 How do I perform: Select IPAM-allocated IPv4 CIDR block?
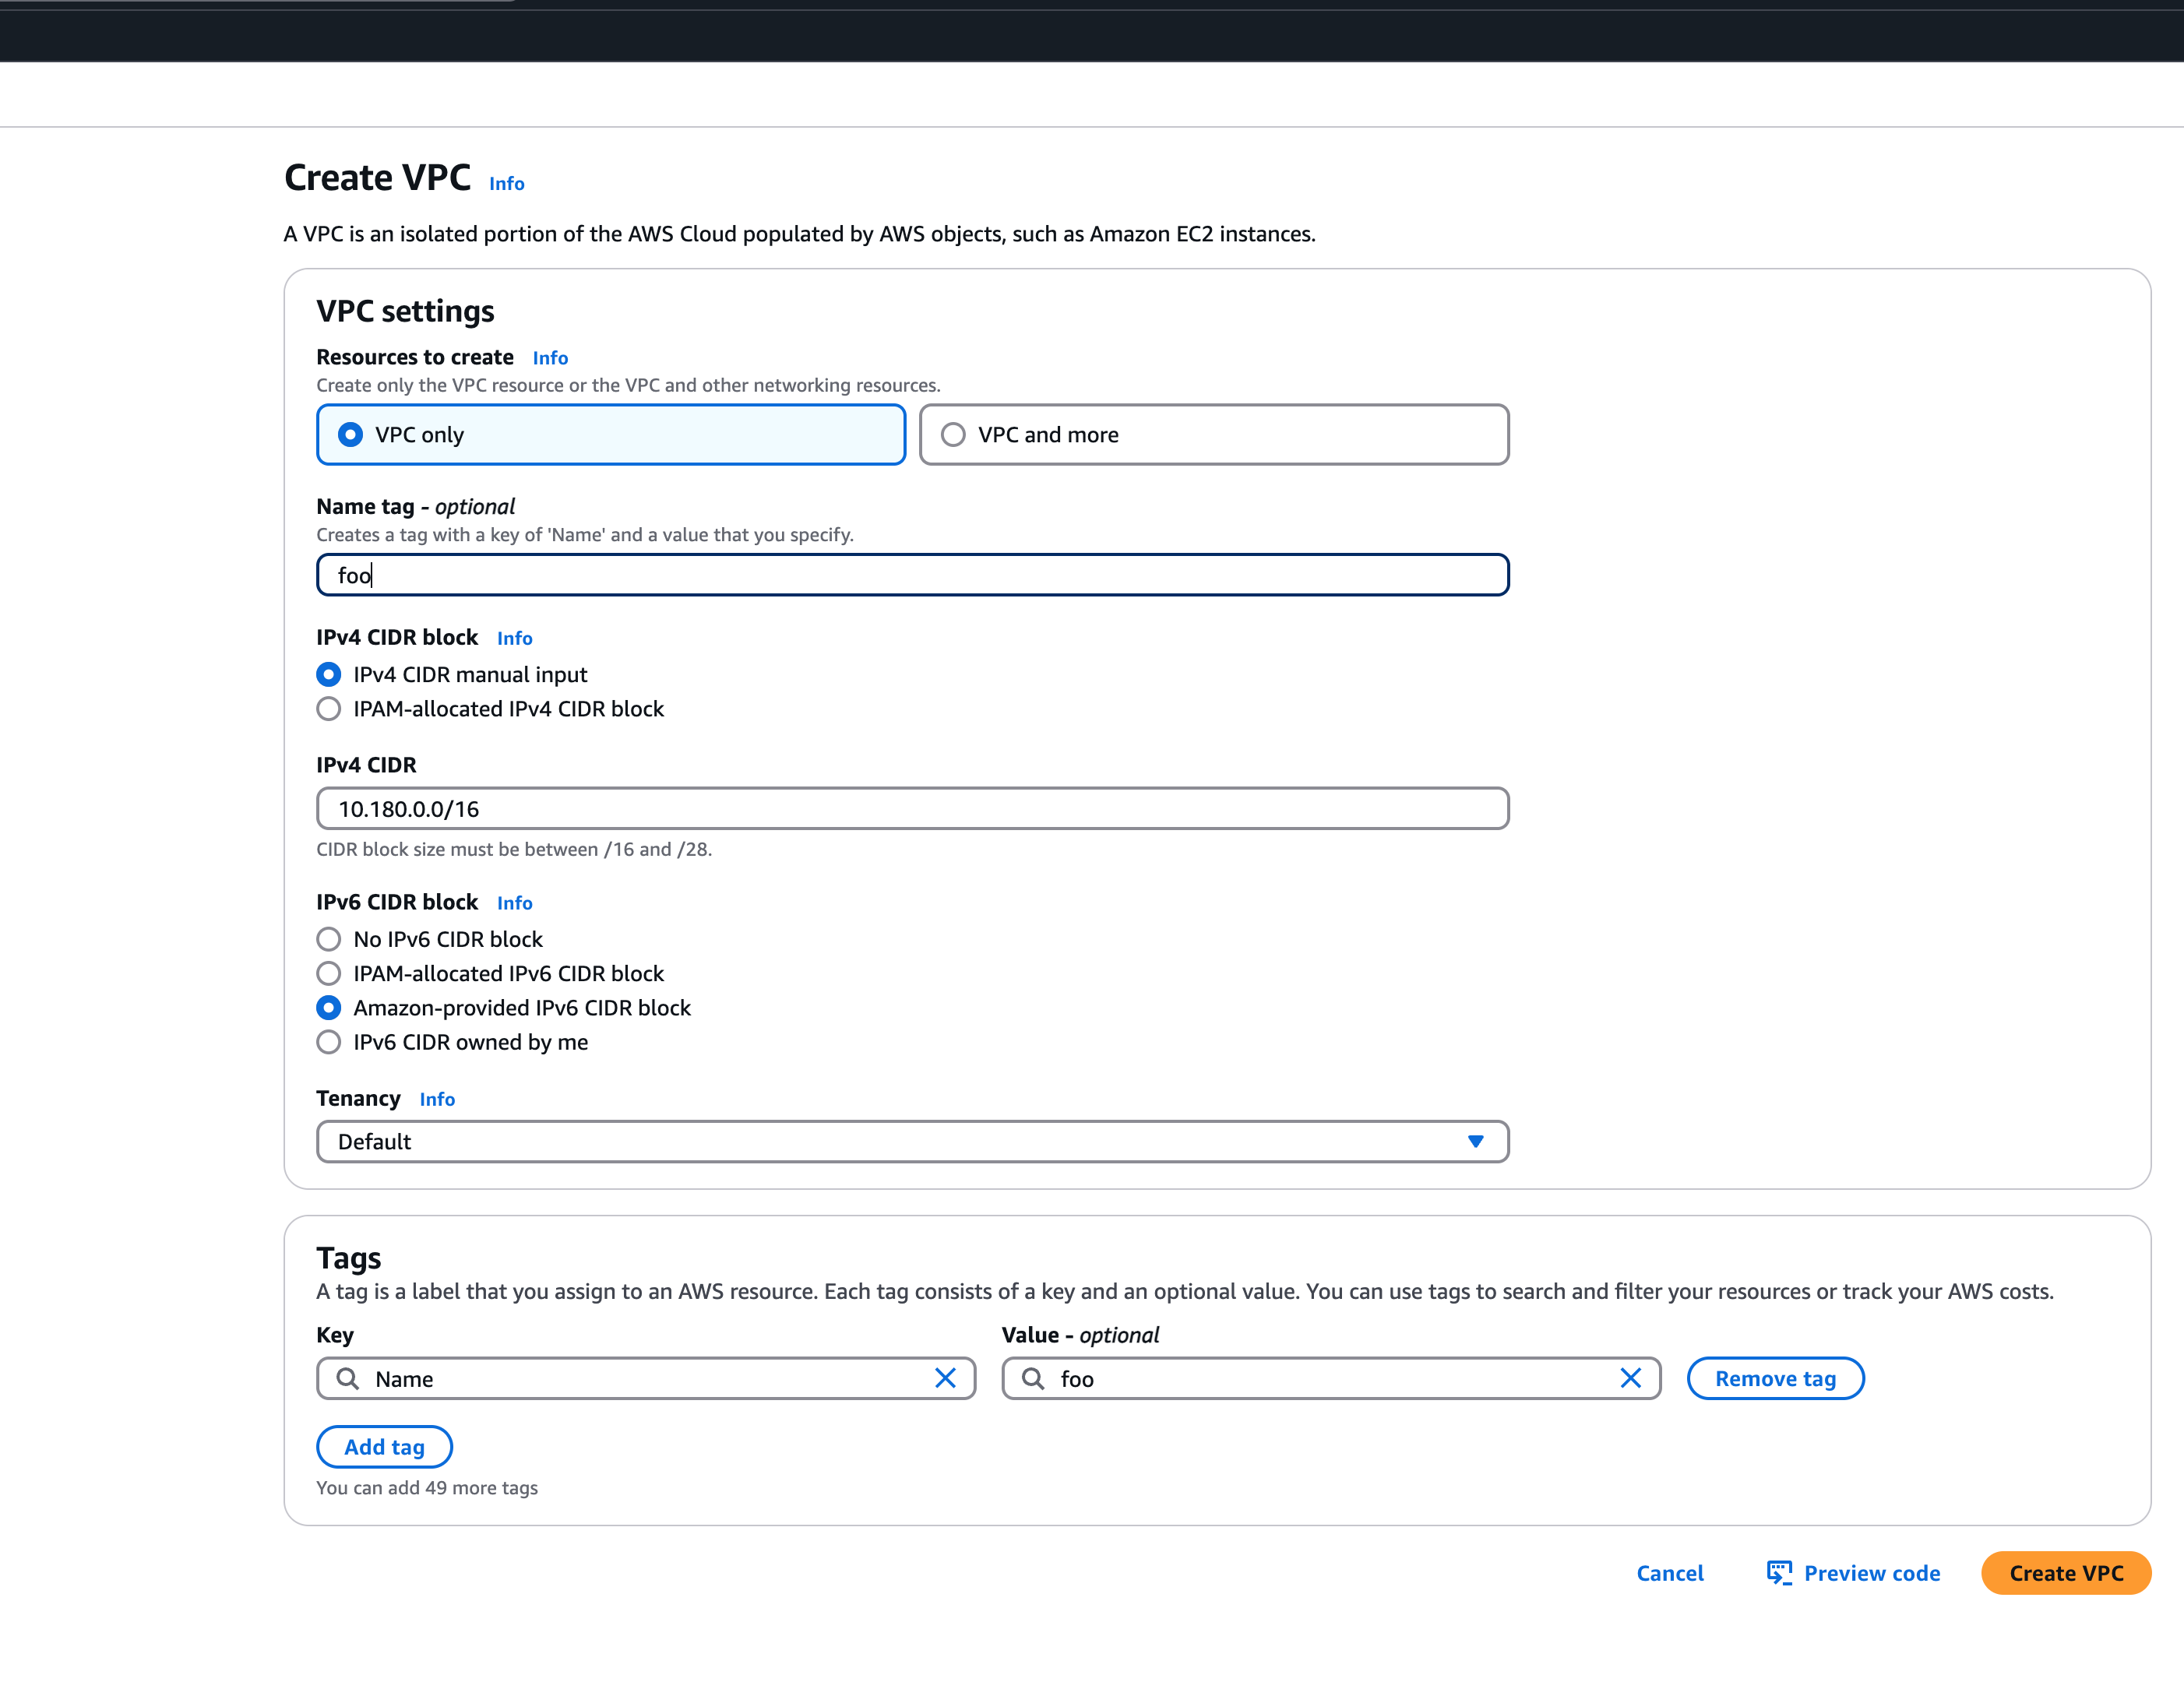[x=329, y=709]
